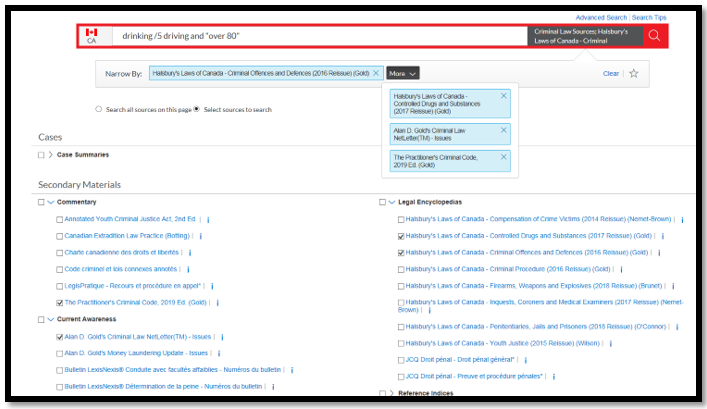Remove The Practitioner's Criminal Code filter chip

tap(503, 157)
